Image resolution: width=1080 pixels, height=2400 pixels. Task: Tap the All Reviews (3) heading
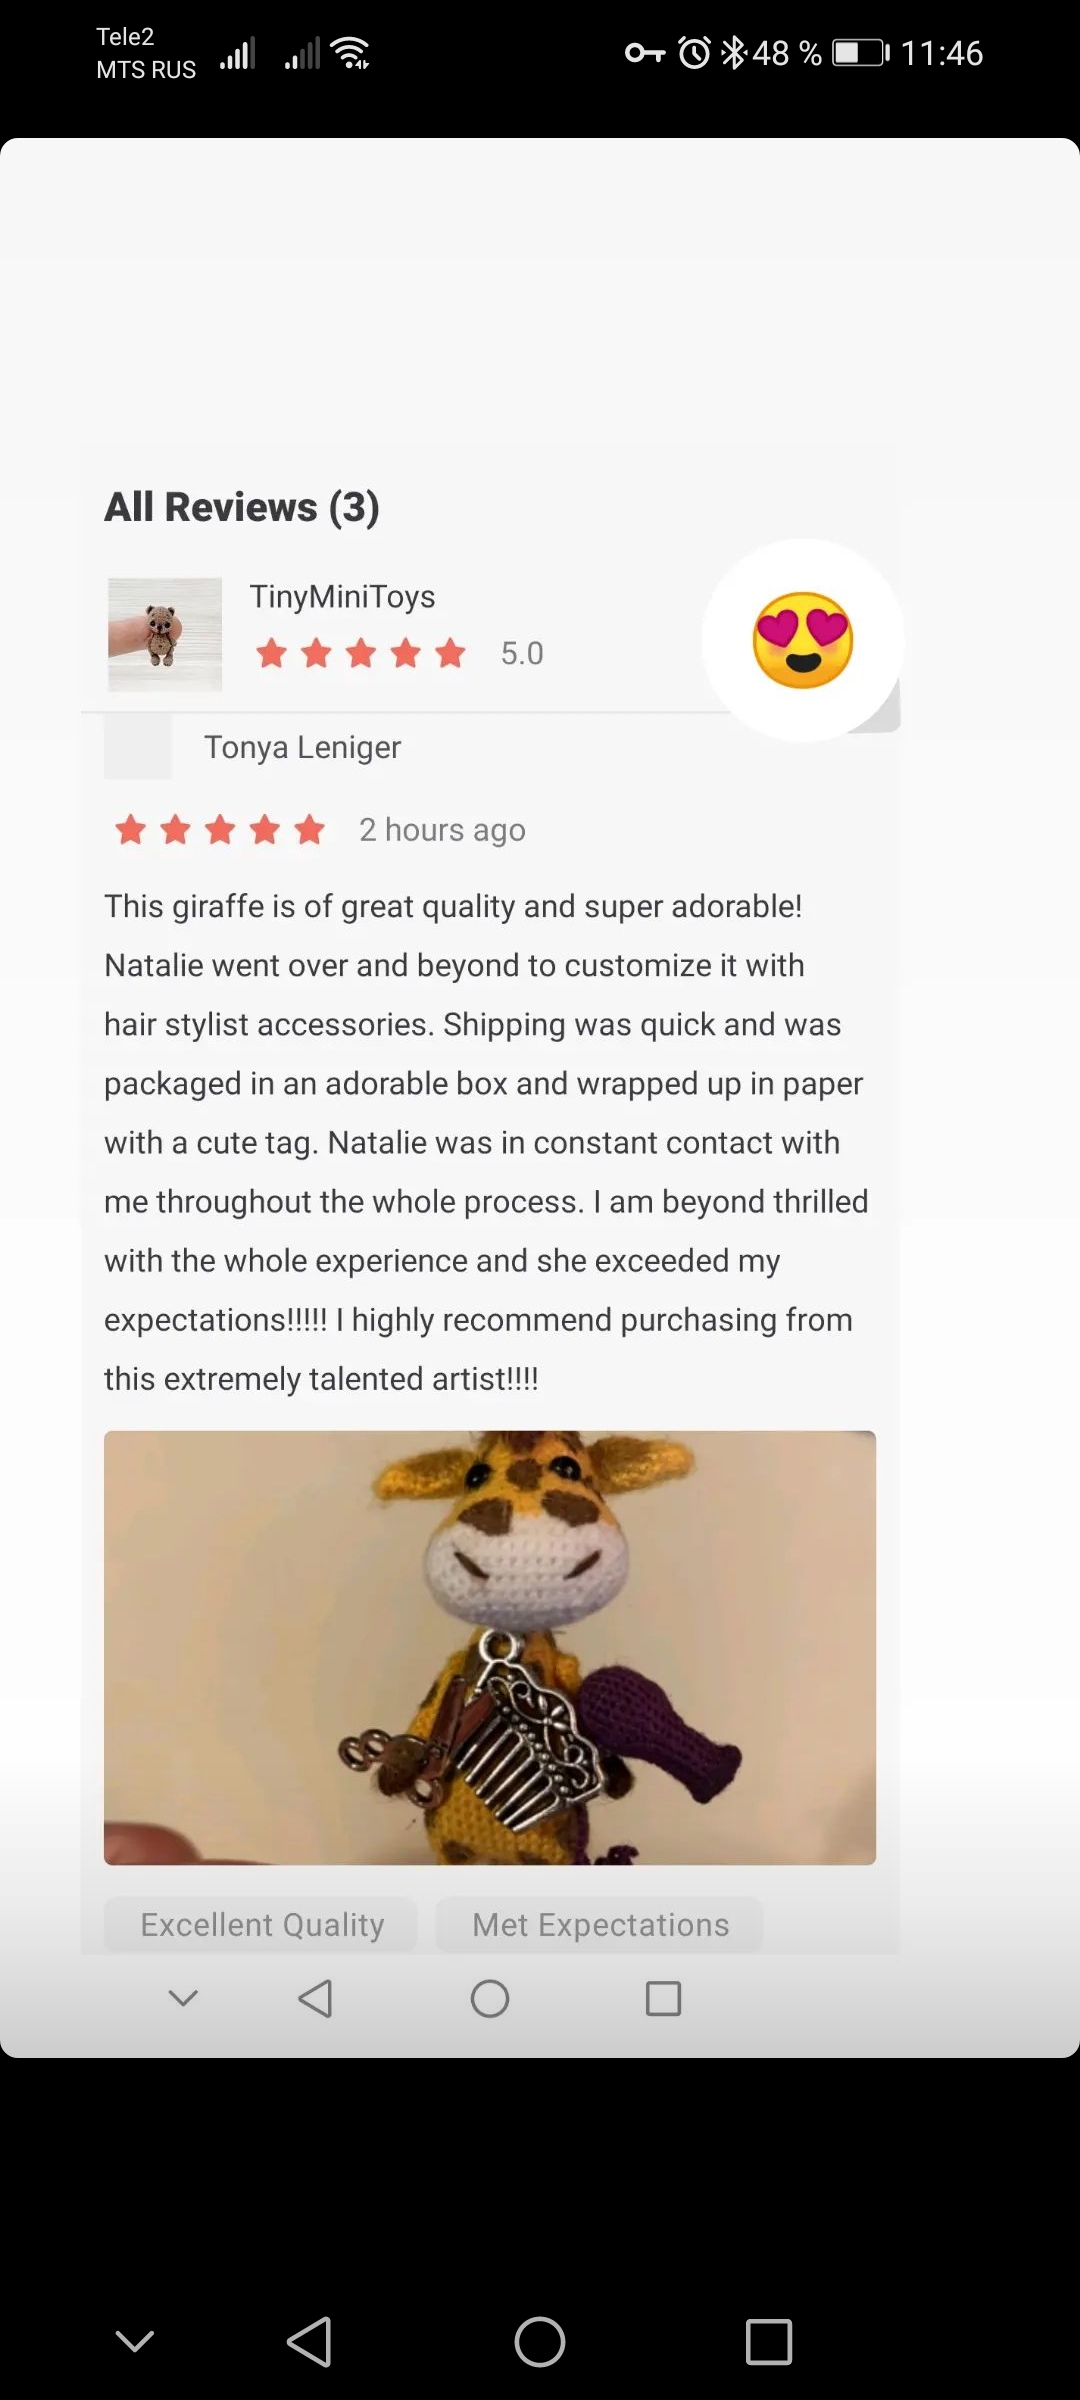click(x=242, y=507)
